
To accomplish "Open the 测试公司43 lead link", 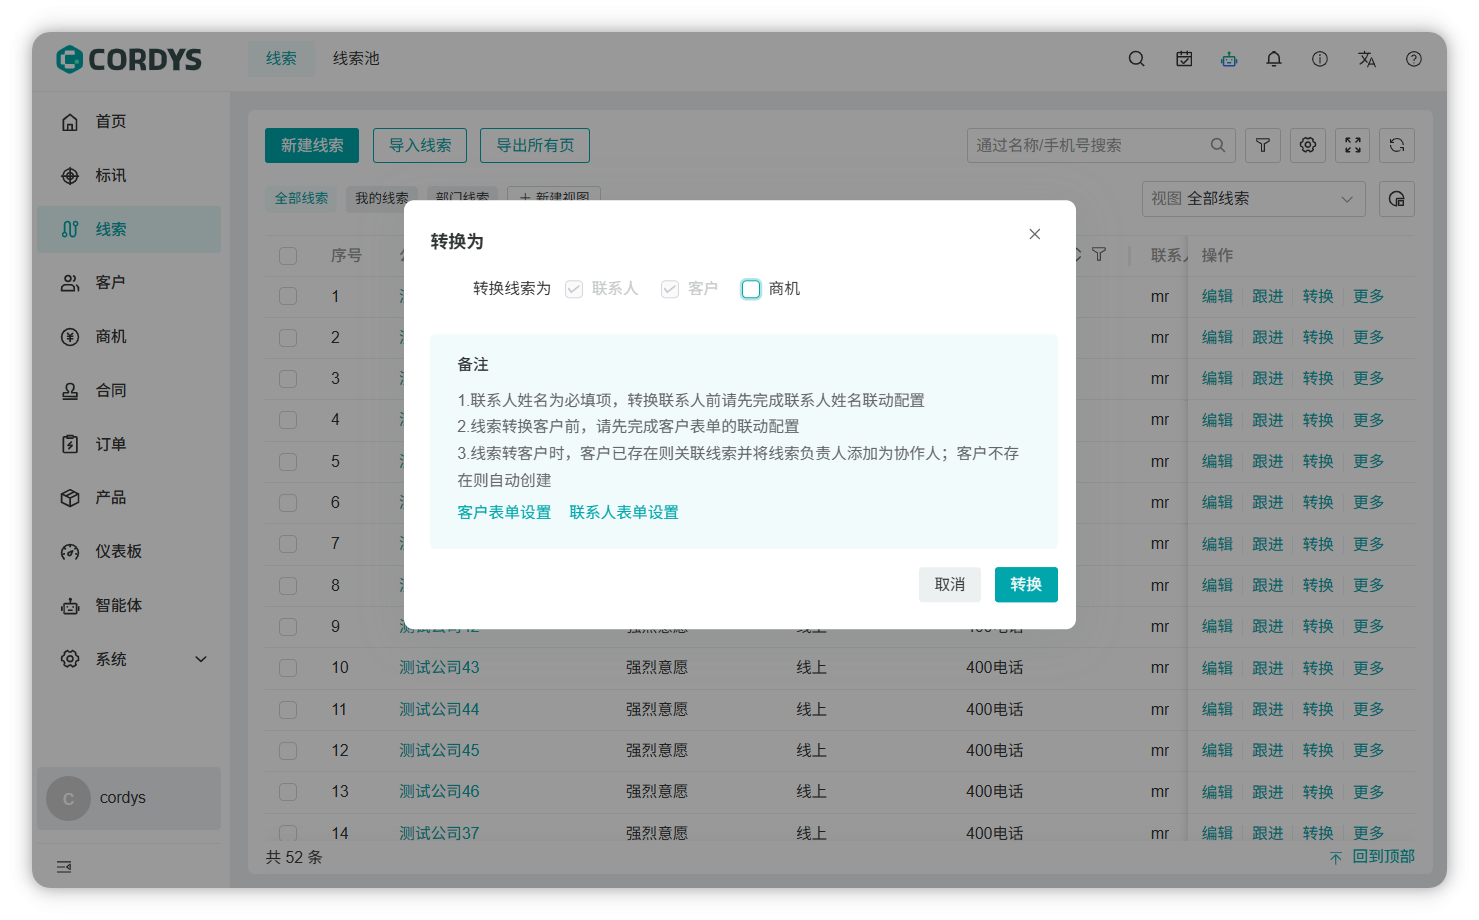I will click(440, 668).
